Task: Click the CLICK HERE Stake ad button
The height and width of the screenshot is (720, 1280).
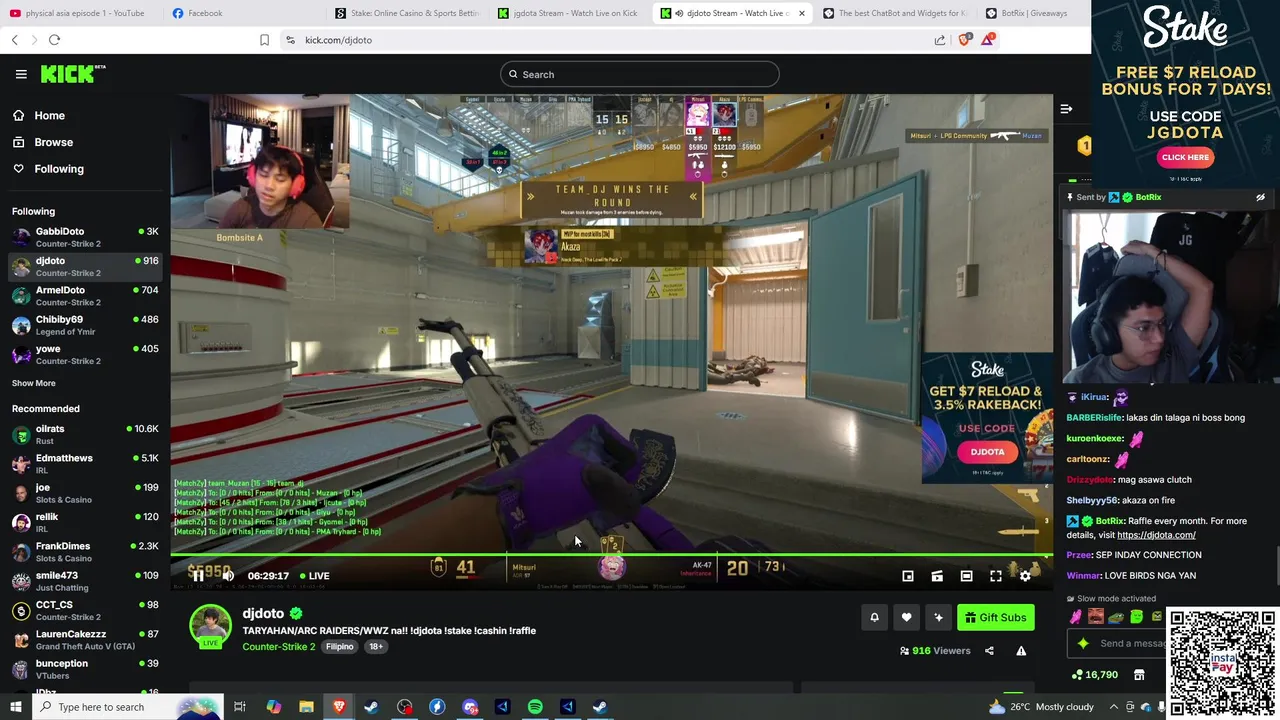Action: [1185, 157]
